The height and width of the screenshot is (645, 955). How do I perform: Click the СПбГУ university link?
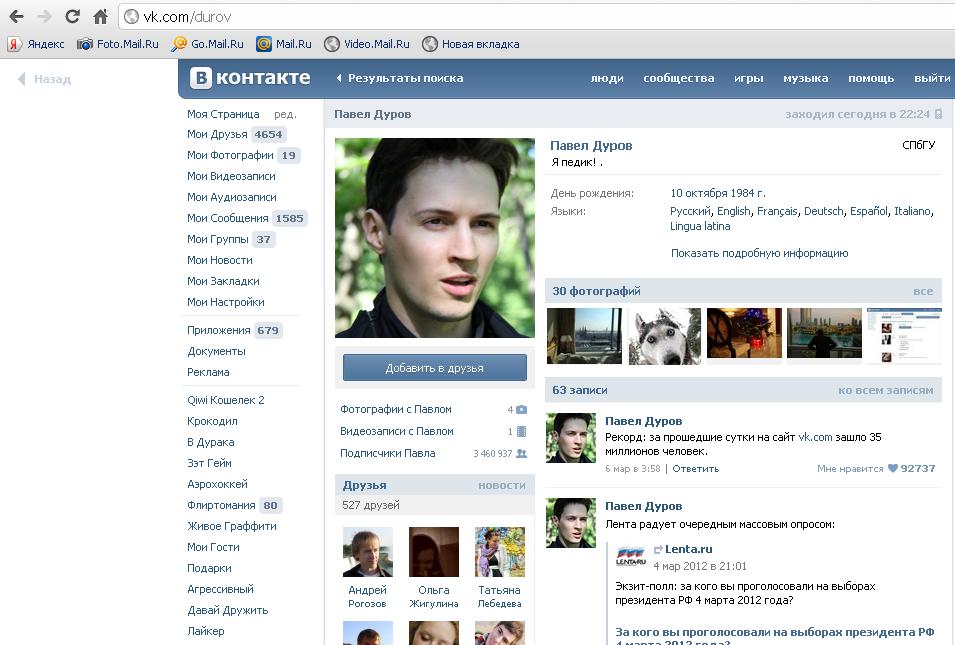(x=918, y=145)
